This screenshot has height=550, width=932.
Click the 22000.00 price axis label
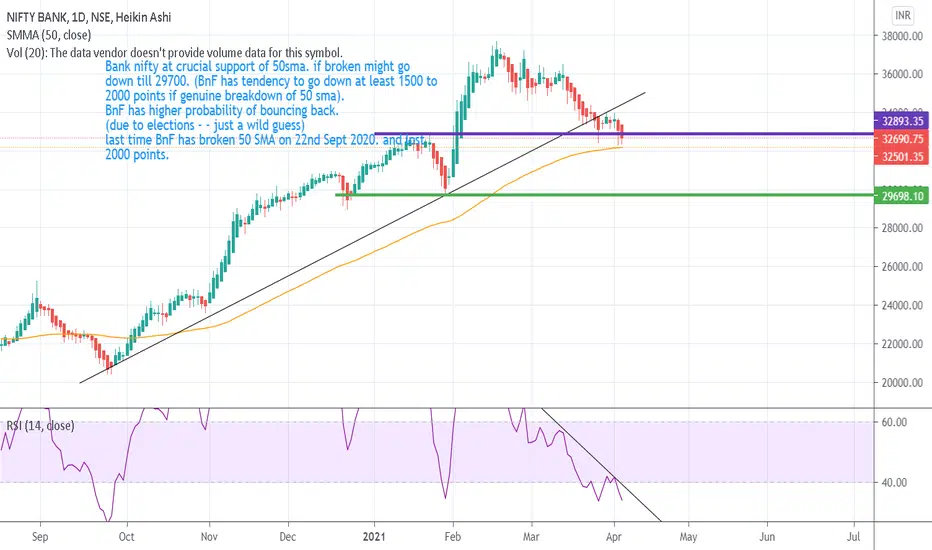click(x=902, y=344)
